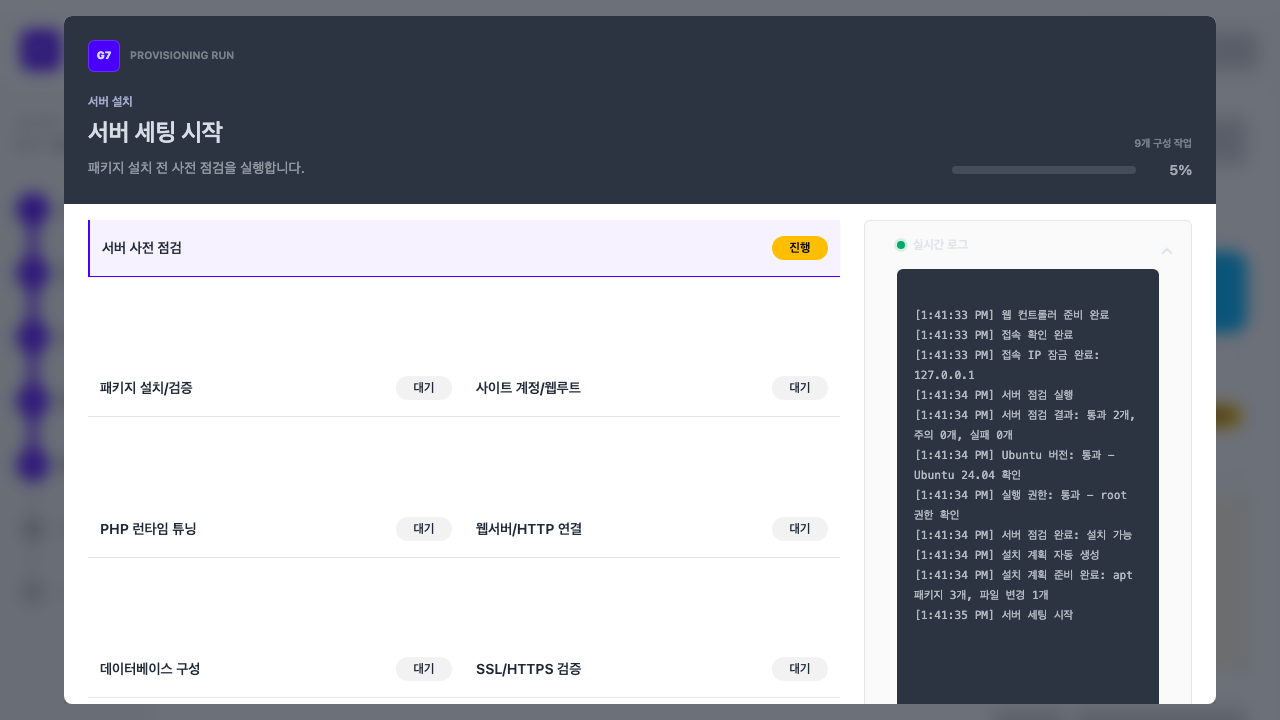Collapse the 실시간 로그 panel chevron

[1166, 251]
